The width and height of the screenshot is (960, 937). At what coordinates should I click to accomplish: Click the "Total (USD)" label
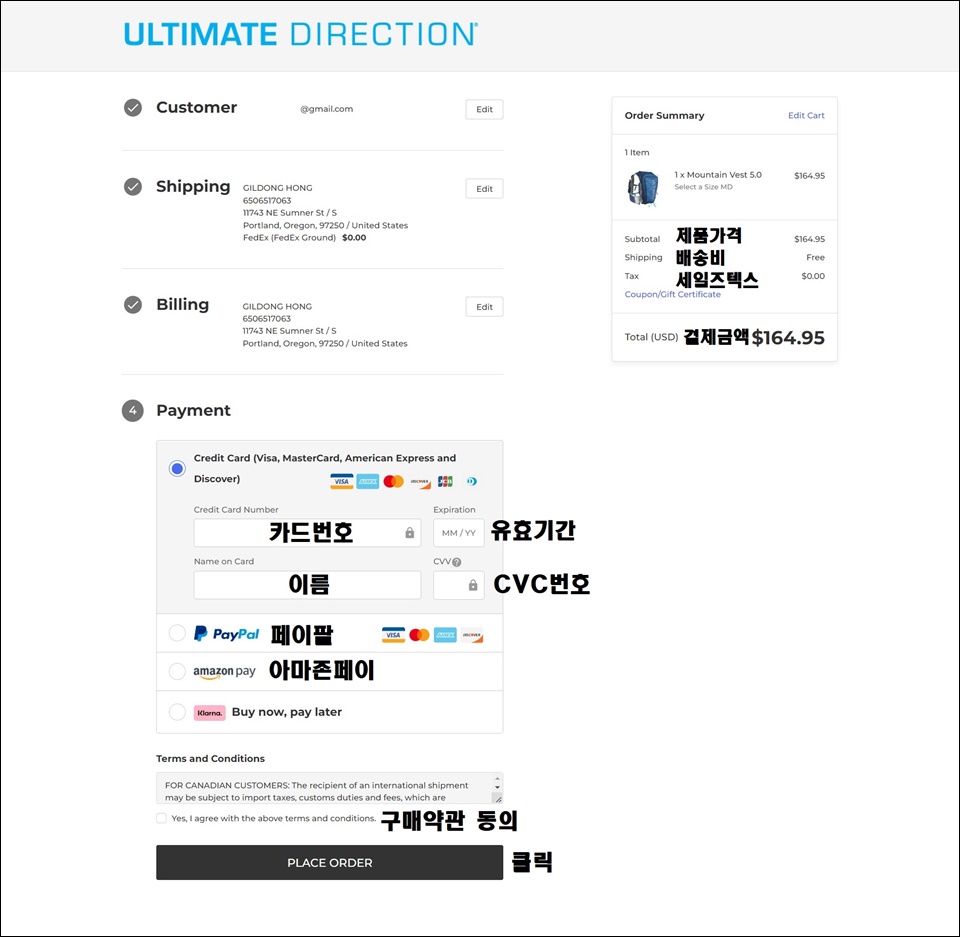651,337
